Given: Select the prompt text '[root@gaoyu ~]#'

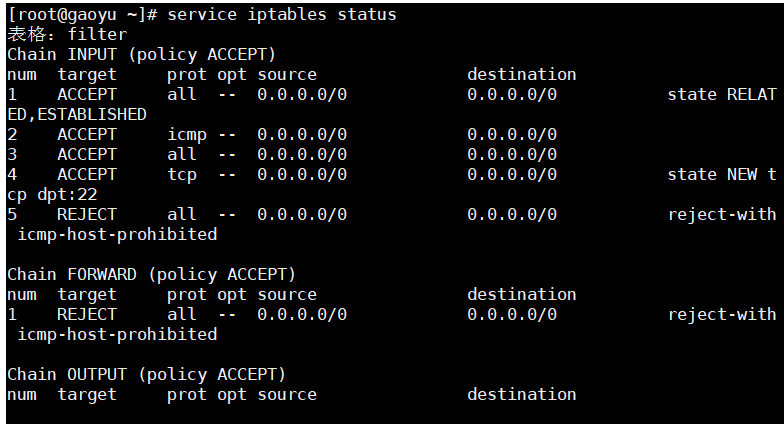Looking at the screenshot, I should click(82, 14).
